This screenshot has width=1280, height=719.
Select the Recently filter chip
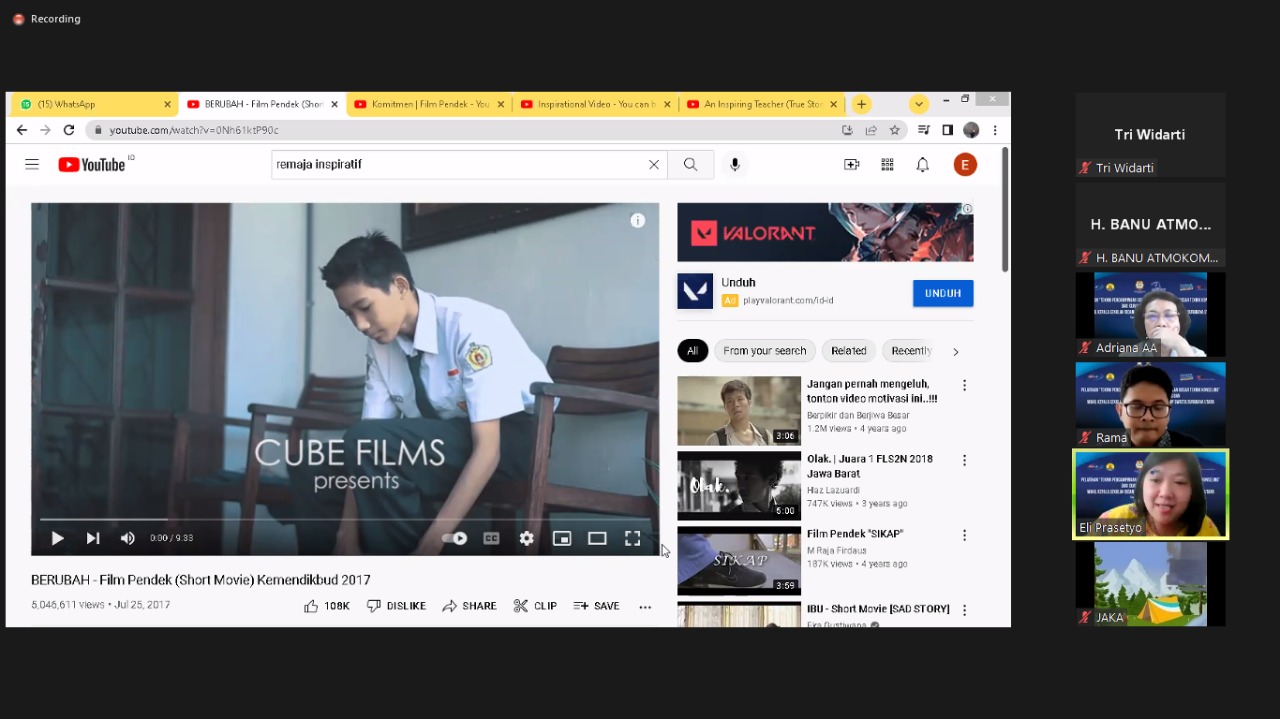click(x=910, y=351)
